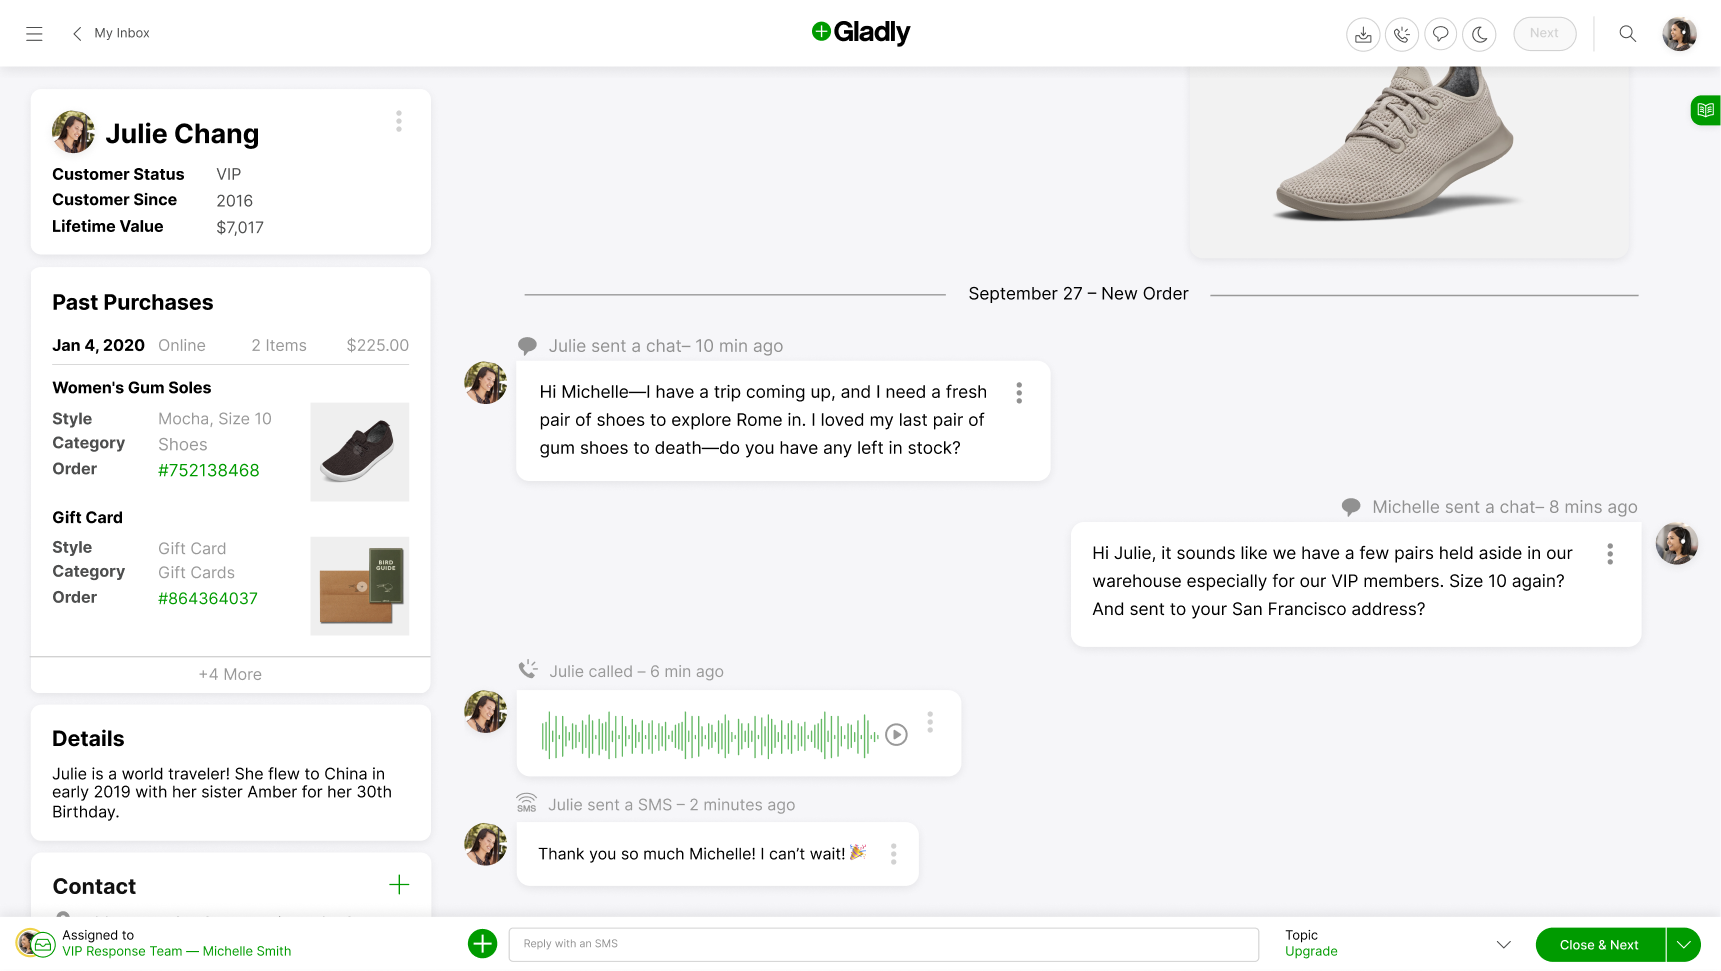Screen dimensions: 1721x971
Task: Expand +4 More past purchases
Action: (230, 674)
